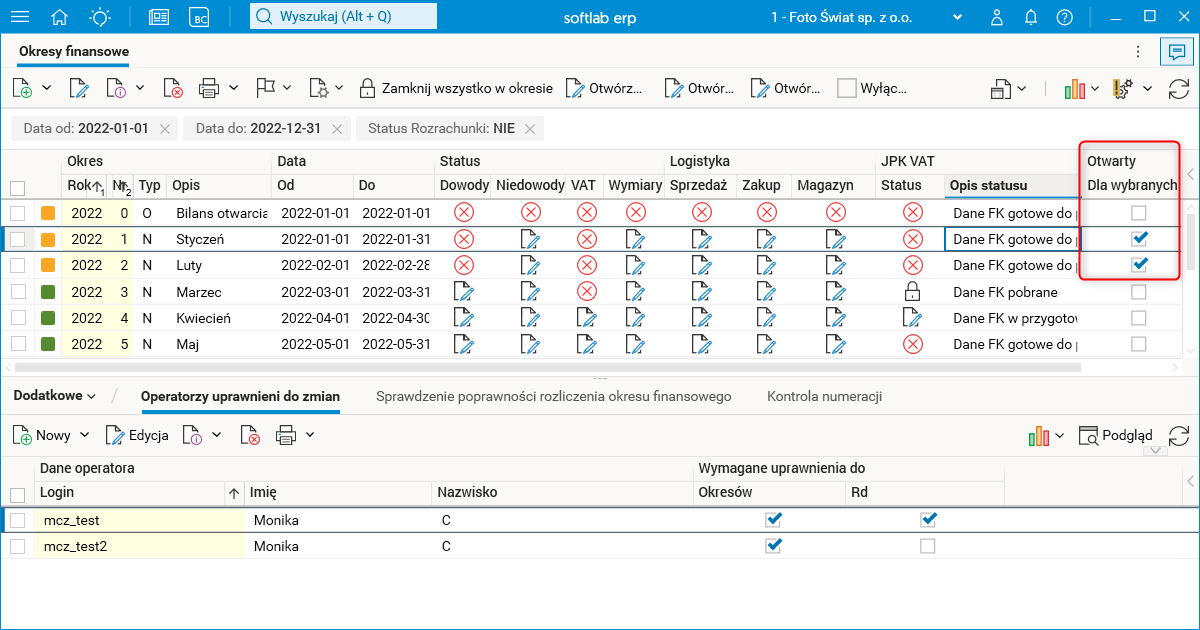The image size is (1200, 630).
Task: Remove the Status Rozrachunki NIE filter
Action: [x=530, y=128]
